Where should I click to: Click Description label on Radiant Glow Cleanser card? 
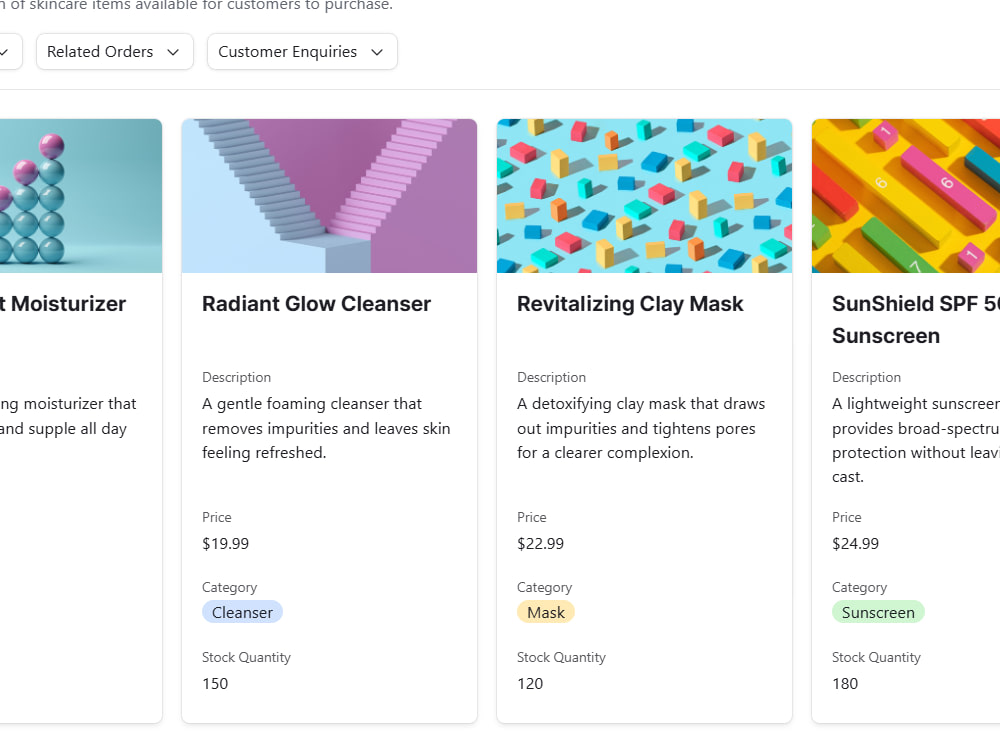pyautogui.click(x=237, y=377)
